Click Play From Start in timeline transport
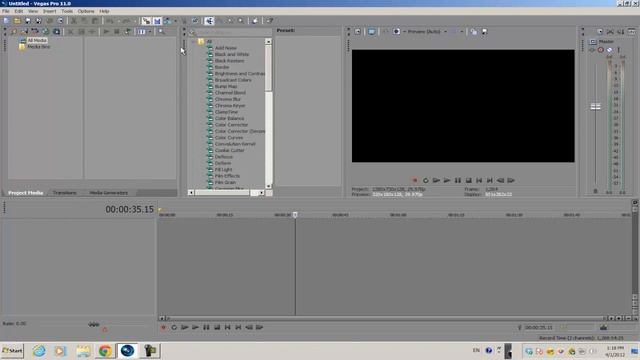The height and width of the screenshot is (360, 640). pyautogui.click(x=185, y=327)
